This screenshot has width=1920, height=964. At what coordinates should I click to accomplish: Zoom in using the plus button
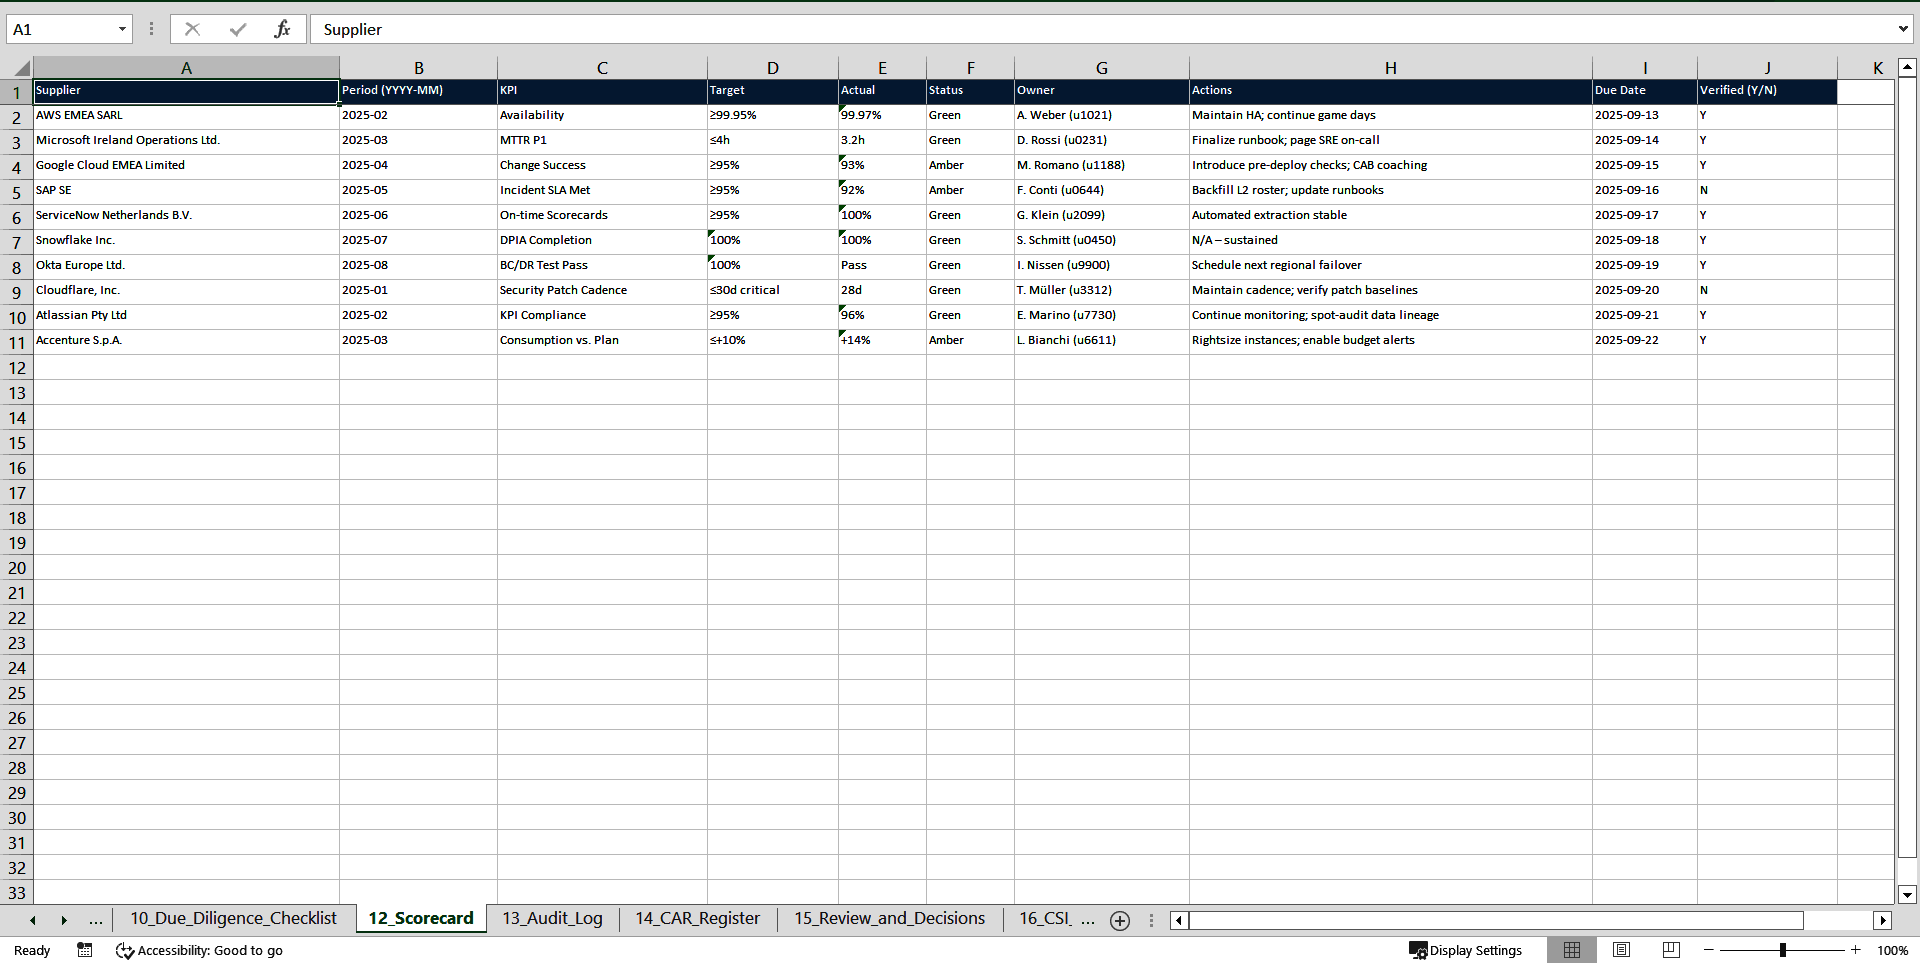click(x=1856, y=950)
